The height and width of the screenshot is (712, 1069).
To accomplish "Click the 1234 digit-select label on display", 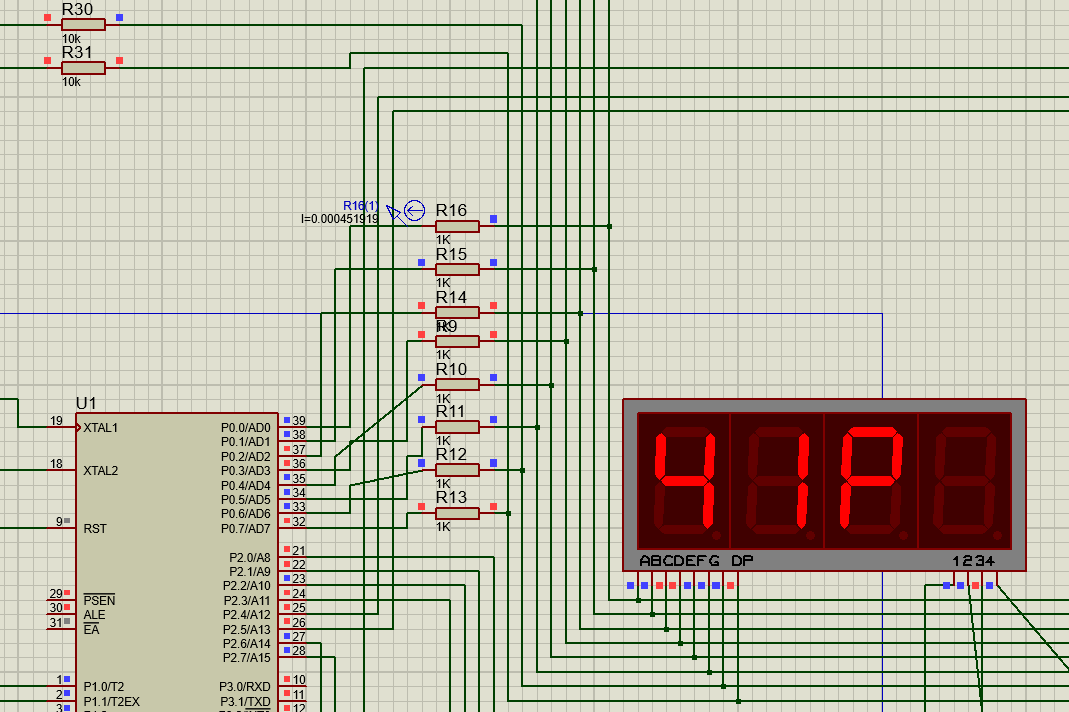I will click(974, 561).
